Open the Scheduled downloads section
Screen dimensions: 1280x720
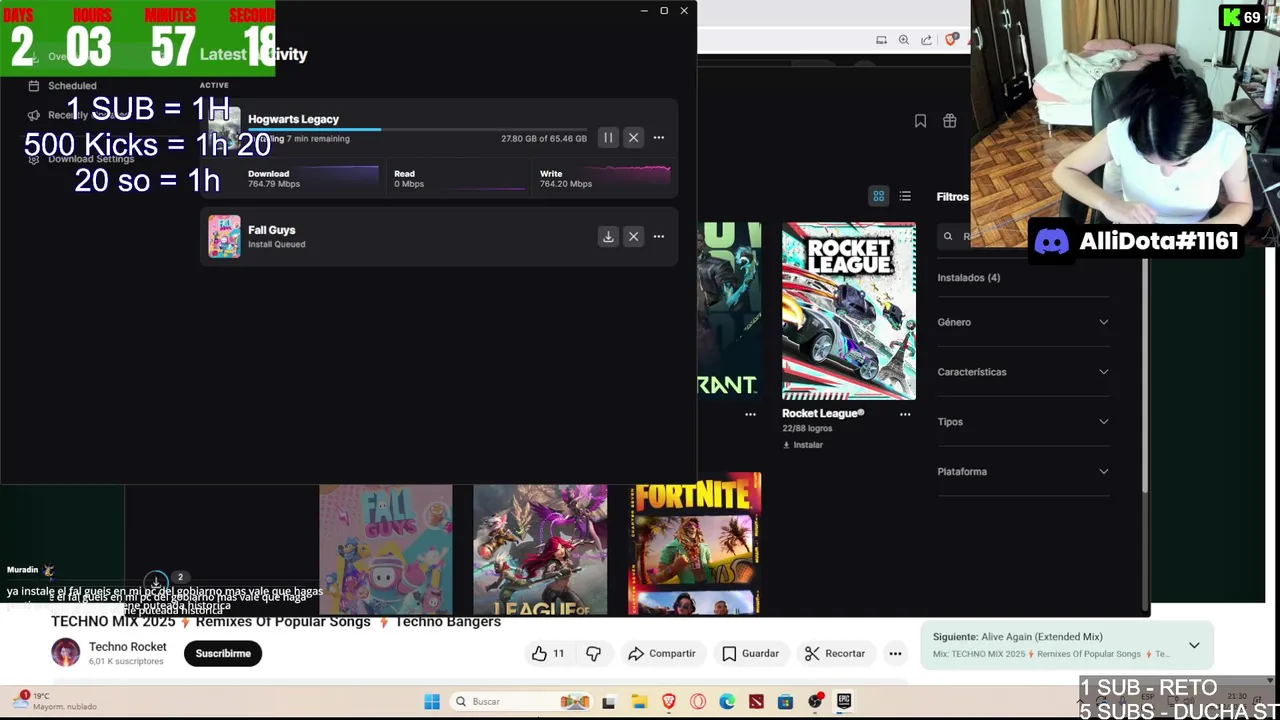[x=72, y=86]
